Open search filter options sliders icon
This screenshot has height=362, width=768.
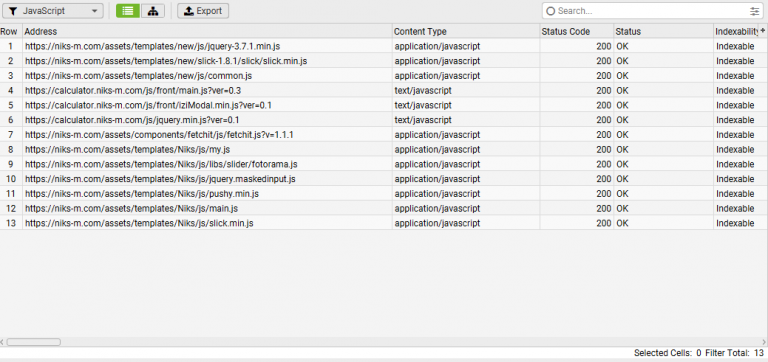pyautogui.click(x=754, y=11)
